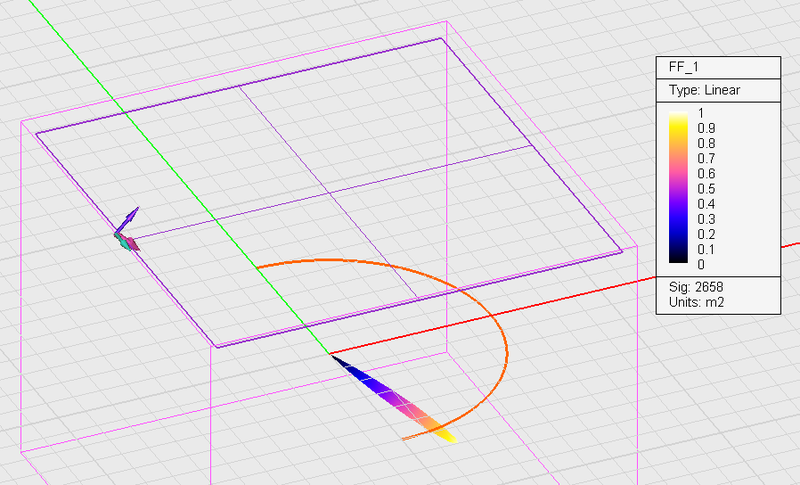
Task: Click the FF_1 legend title
Action: (x=683, y=67)
